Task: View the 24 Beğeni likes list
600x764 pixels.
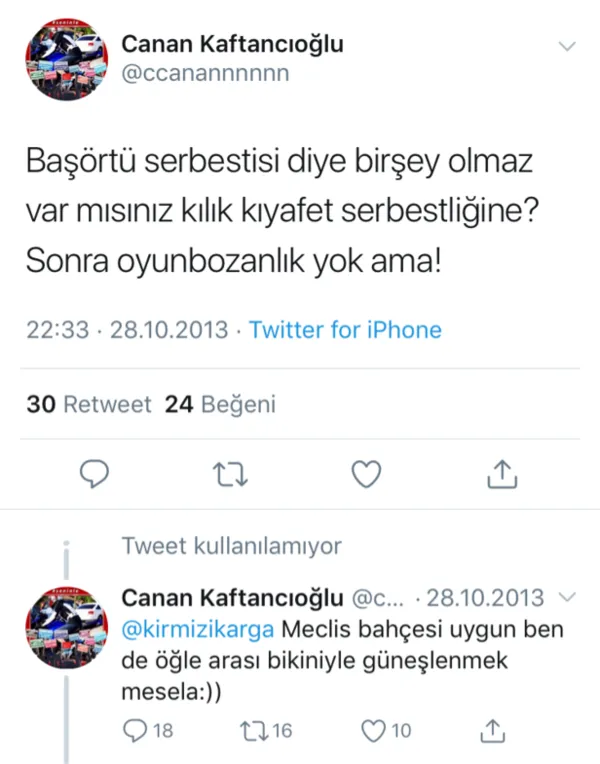Action: [220, 405]
